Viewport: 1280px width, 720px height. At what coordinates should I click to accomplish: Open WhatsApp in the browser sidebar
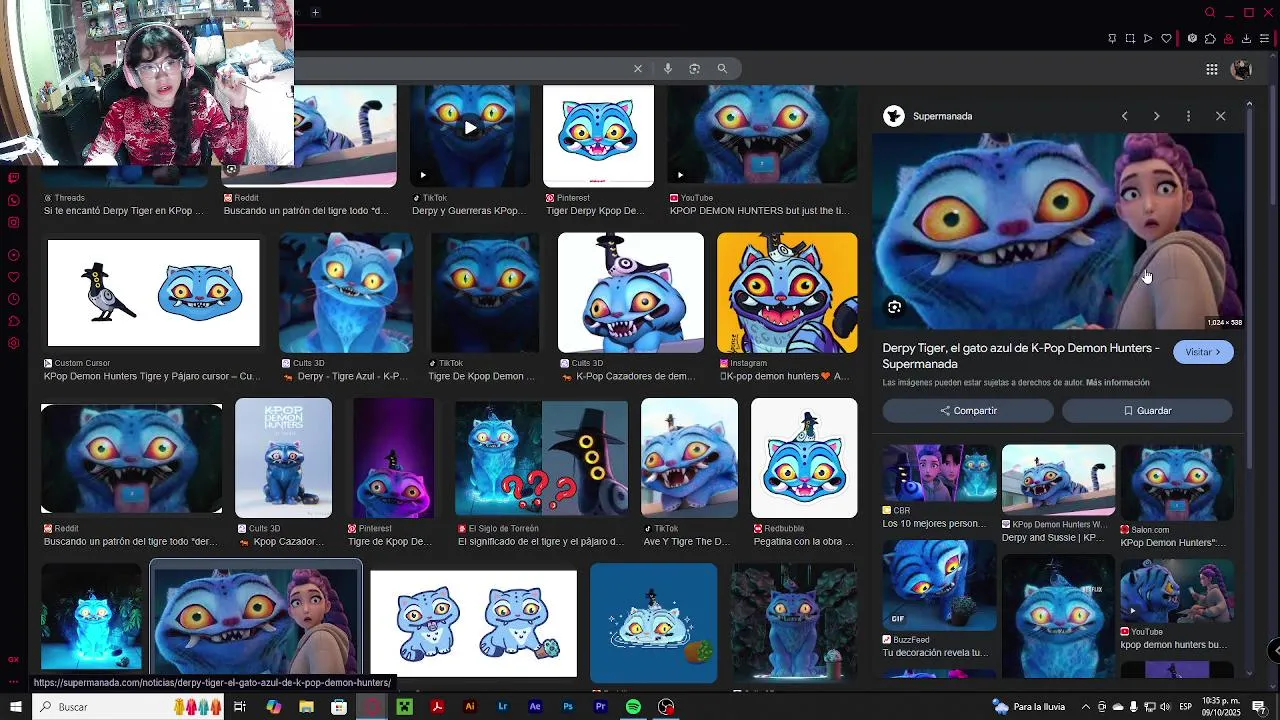click(x=14, y=200)
